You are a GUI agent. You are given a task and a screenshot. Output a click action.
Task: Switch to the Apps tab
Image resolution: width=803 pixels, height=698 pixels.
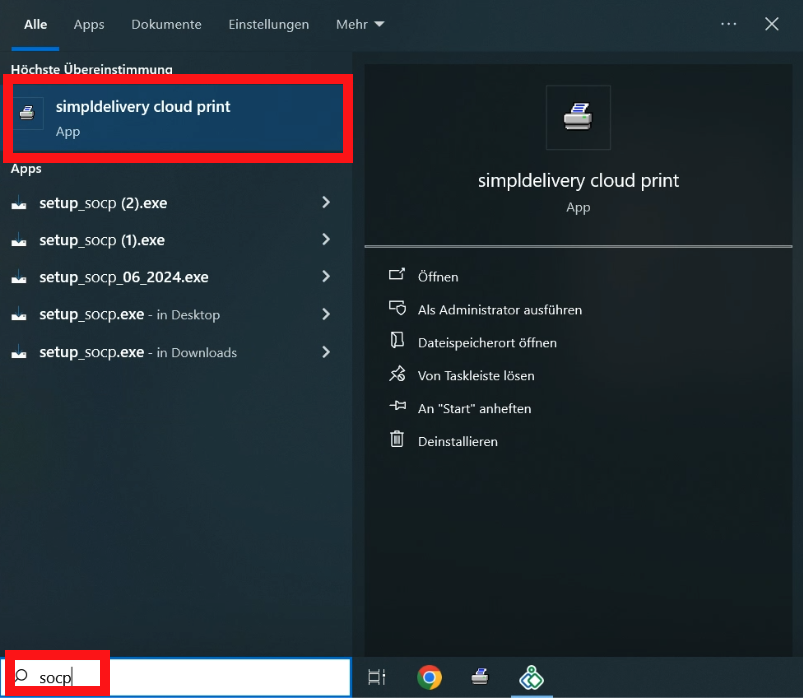(x=89, y=24)
